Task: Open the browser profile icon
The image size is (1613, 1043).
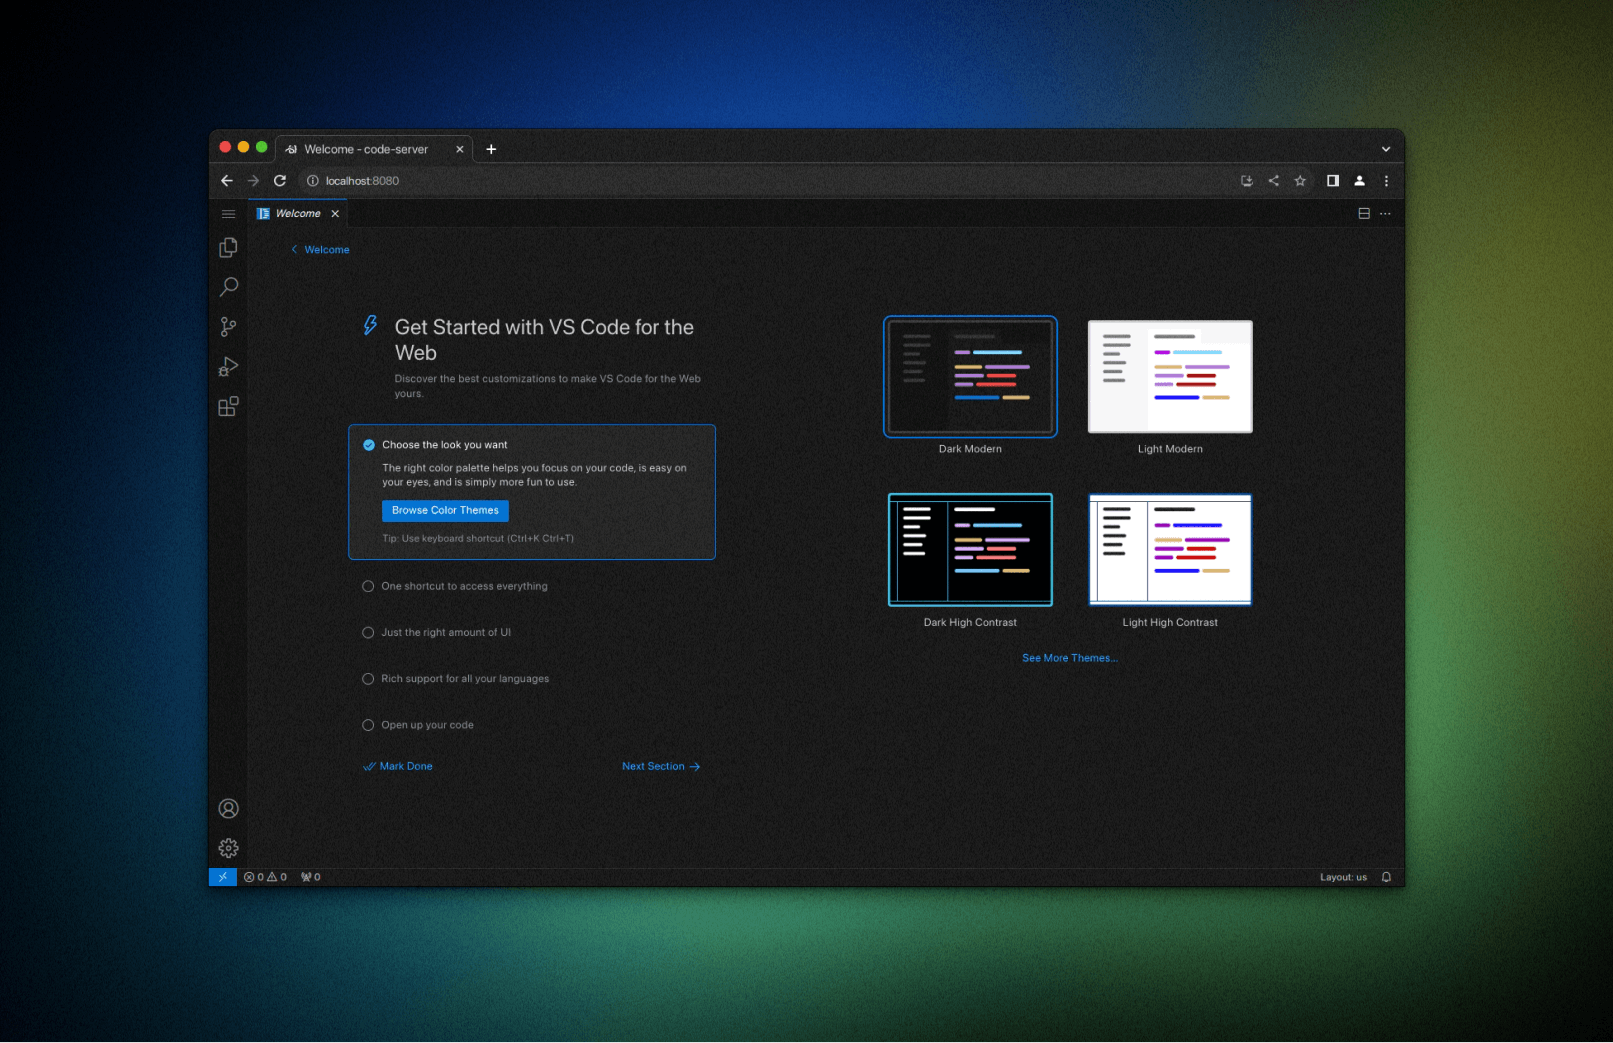Action: [x=1359, y=181]
